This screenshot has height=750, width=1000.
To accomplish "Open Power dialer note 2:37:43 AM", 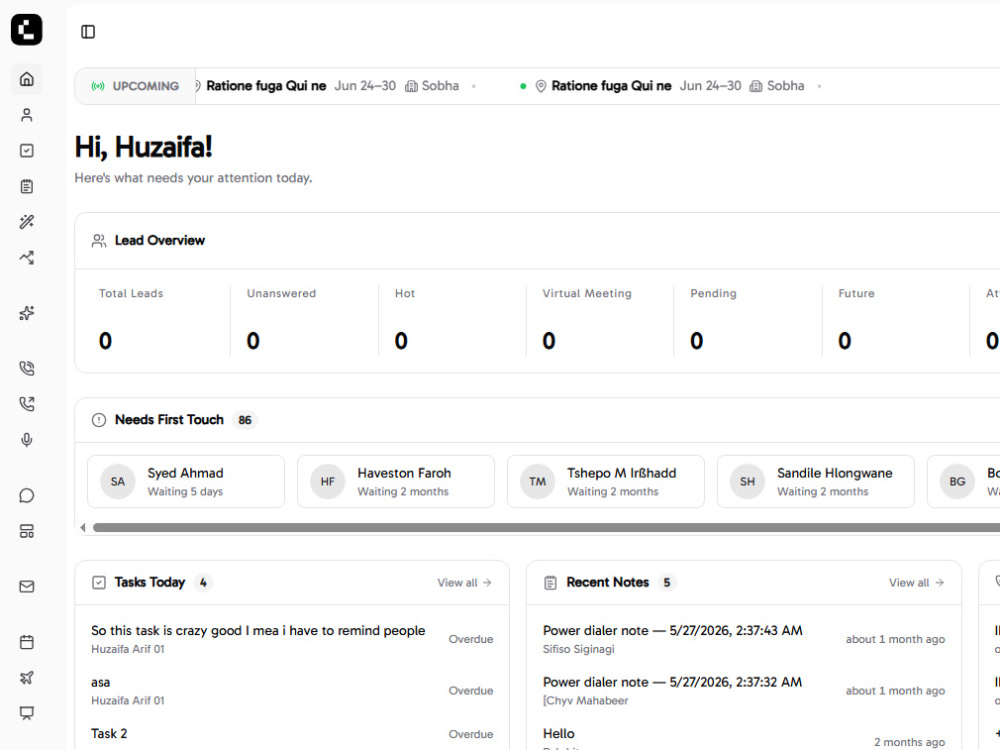I will pos(744,639).
